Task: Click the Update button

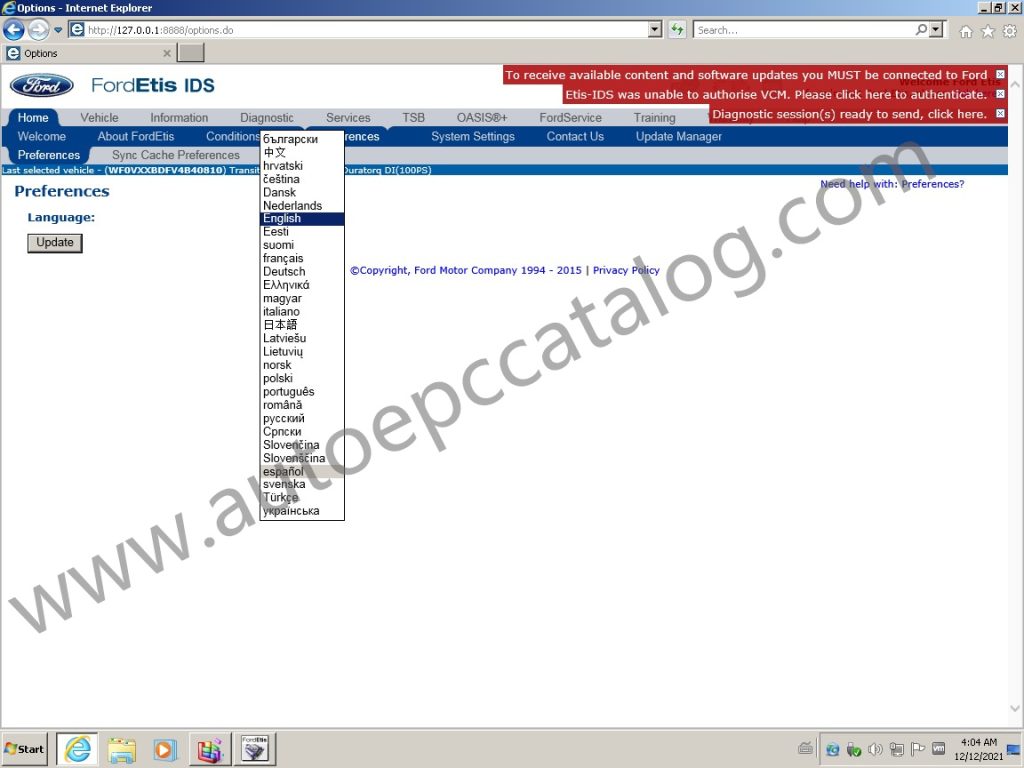Action: [x=54, y=242]
